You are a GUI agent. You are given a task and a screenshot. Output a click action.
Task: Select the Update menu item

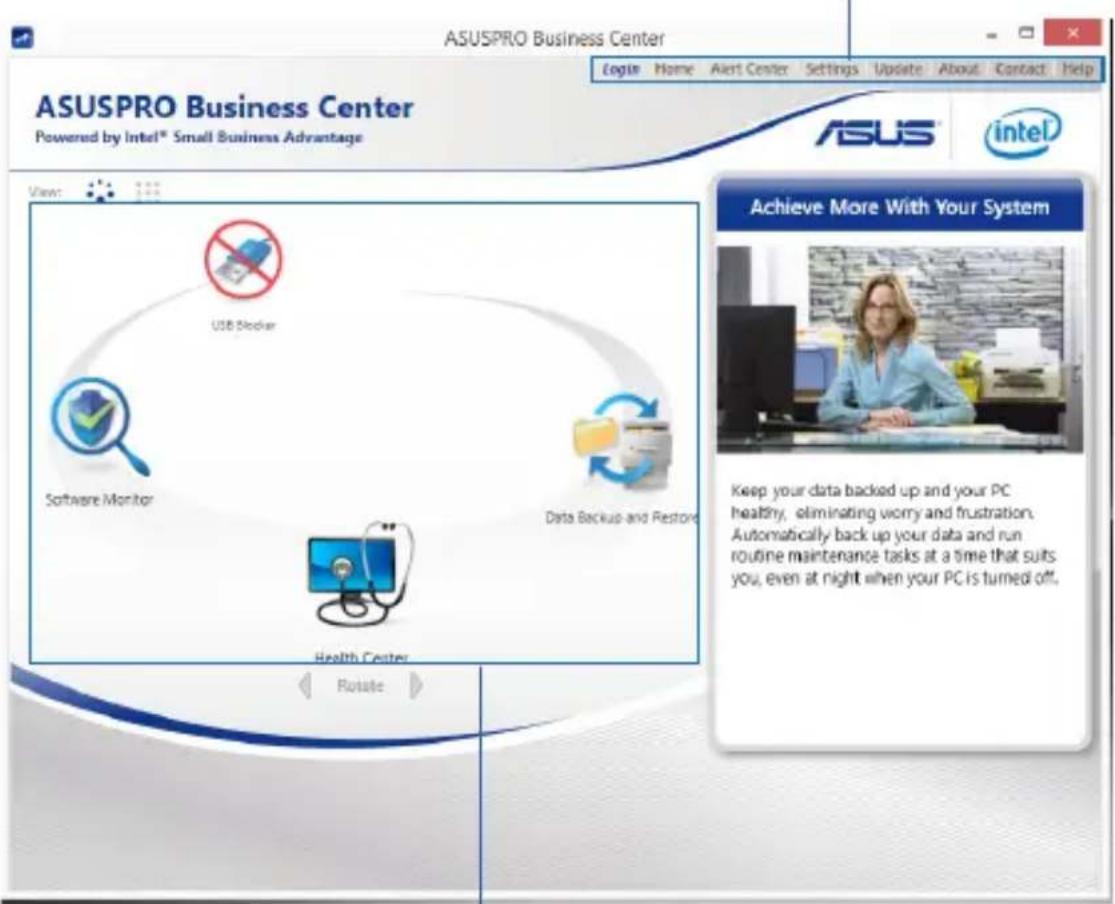(898, 69)
